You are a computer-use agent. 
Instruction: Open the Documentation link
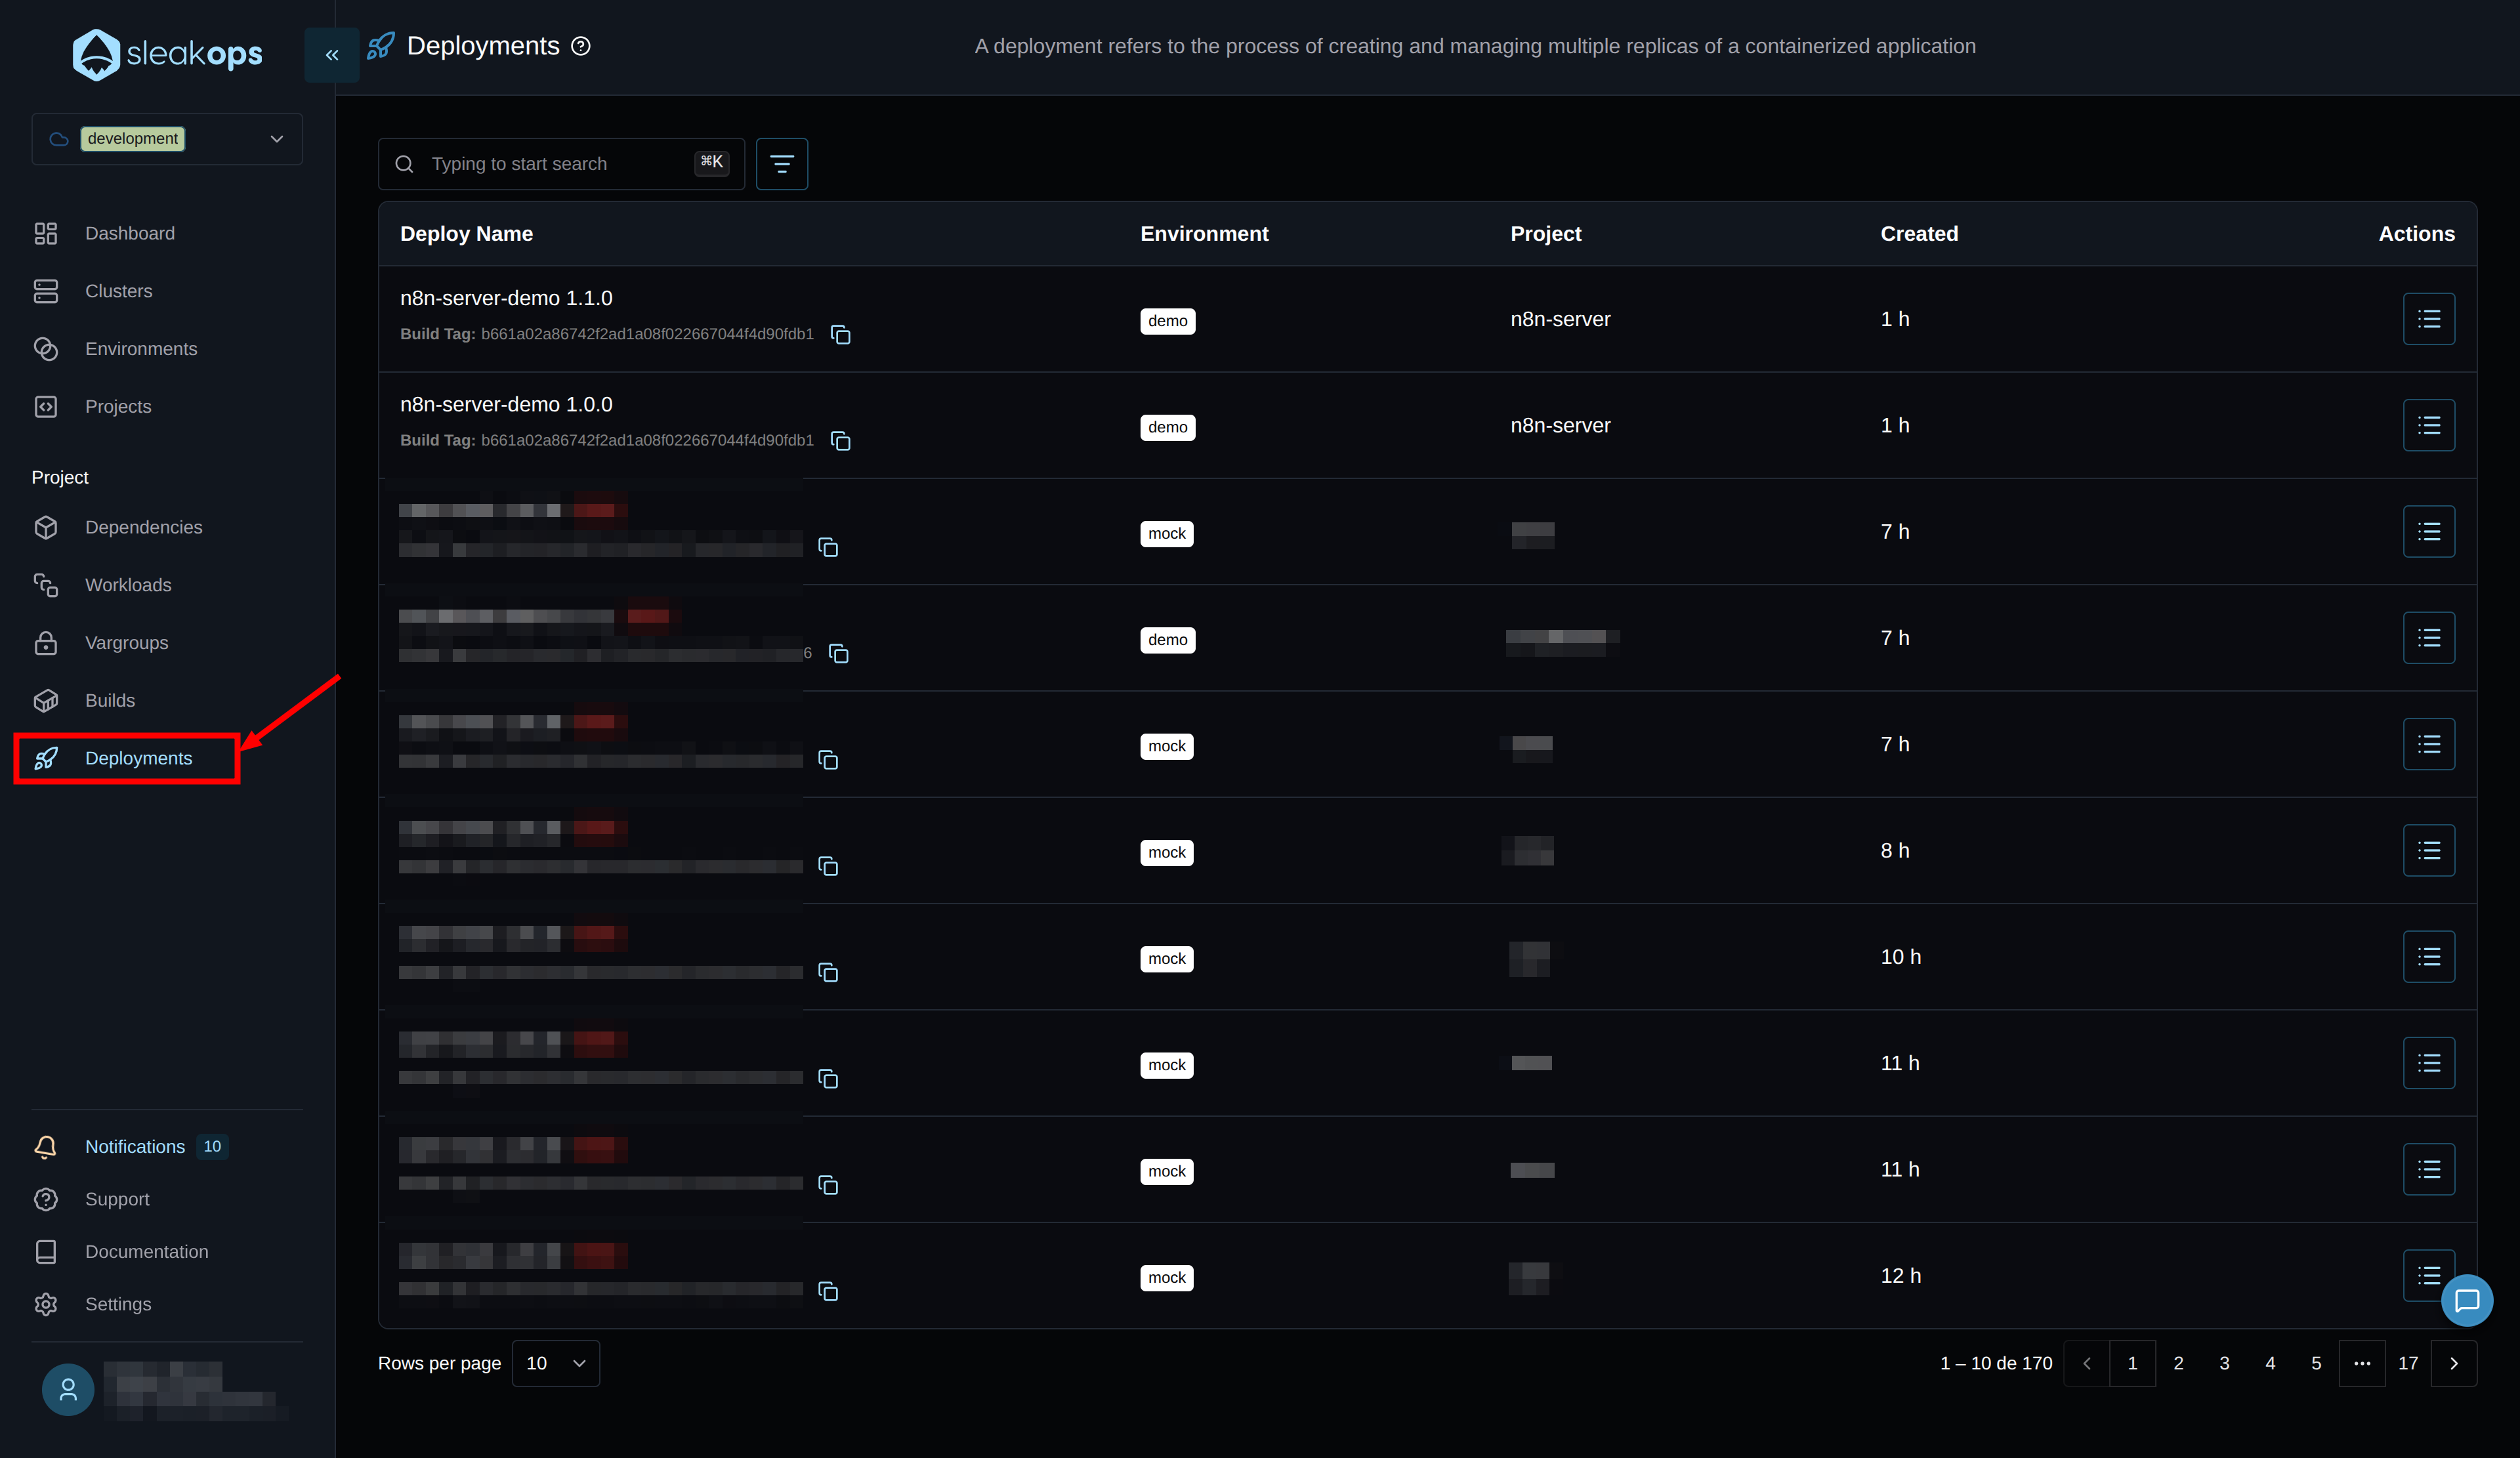(x=146, y=1251)
